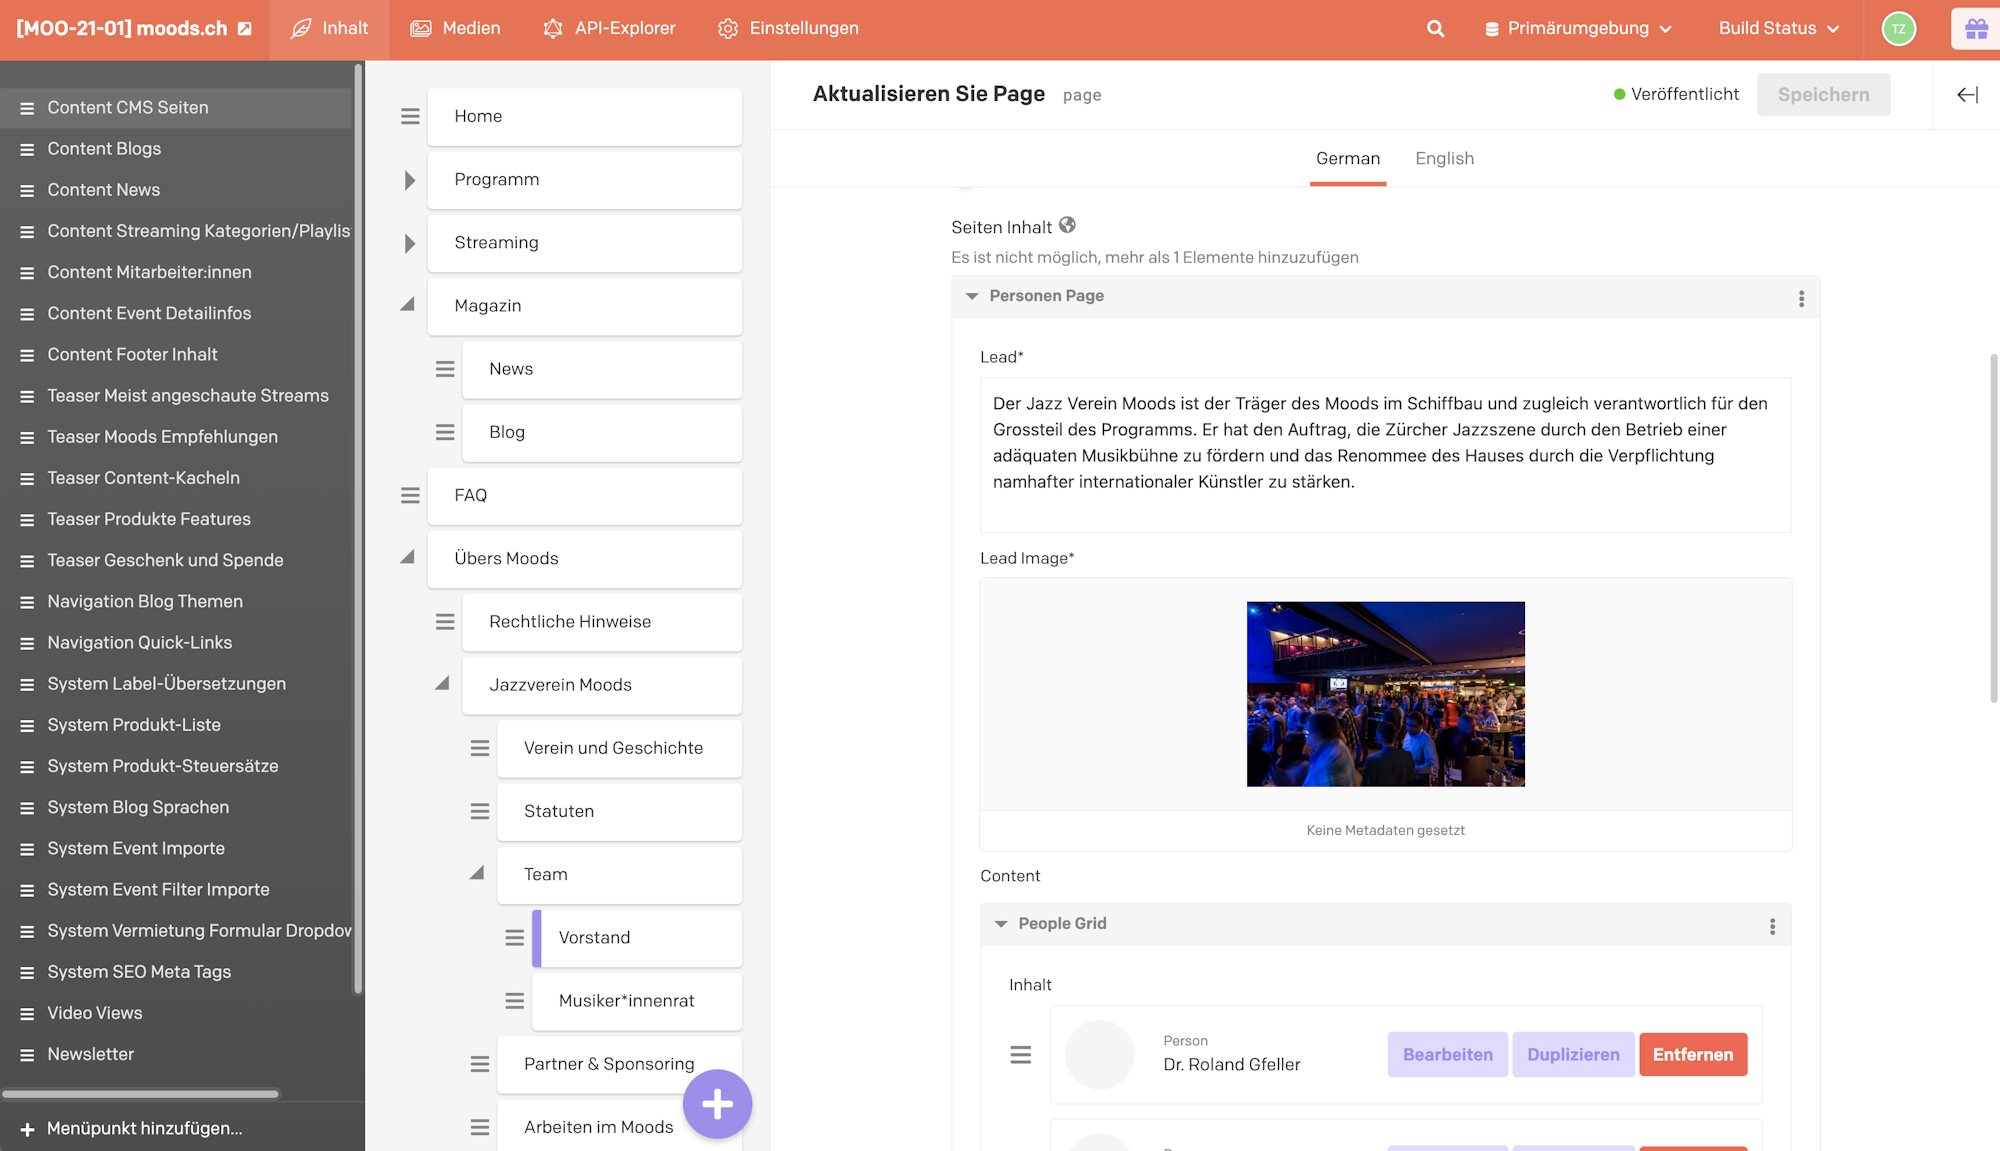
Task: Collapse the Personen Page section
Action: (971, 296)
